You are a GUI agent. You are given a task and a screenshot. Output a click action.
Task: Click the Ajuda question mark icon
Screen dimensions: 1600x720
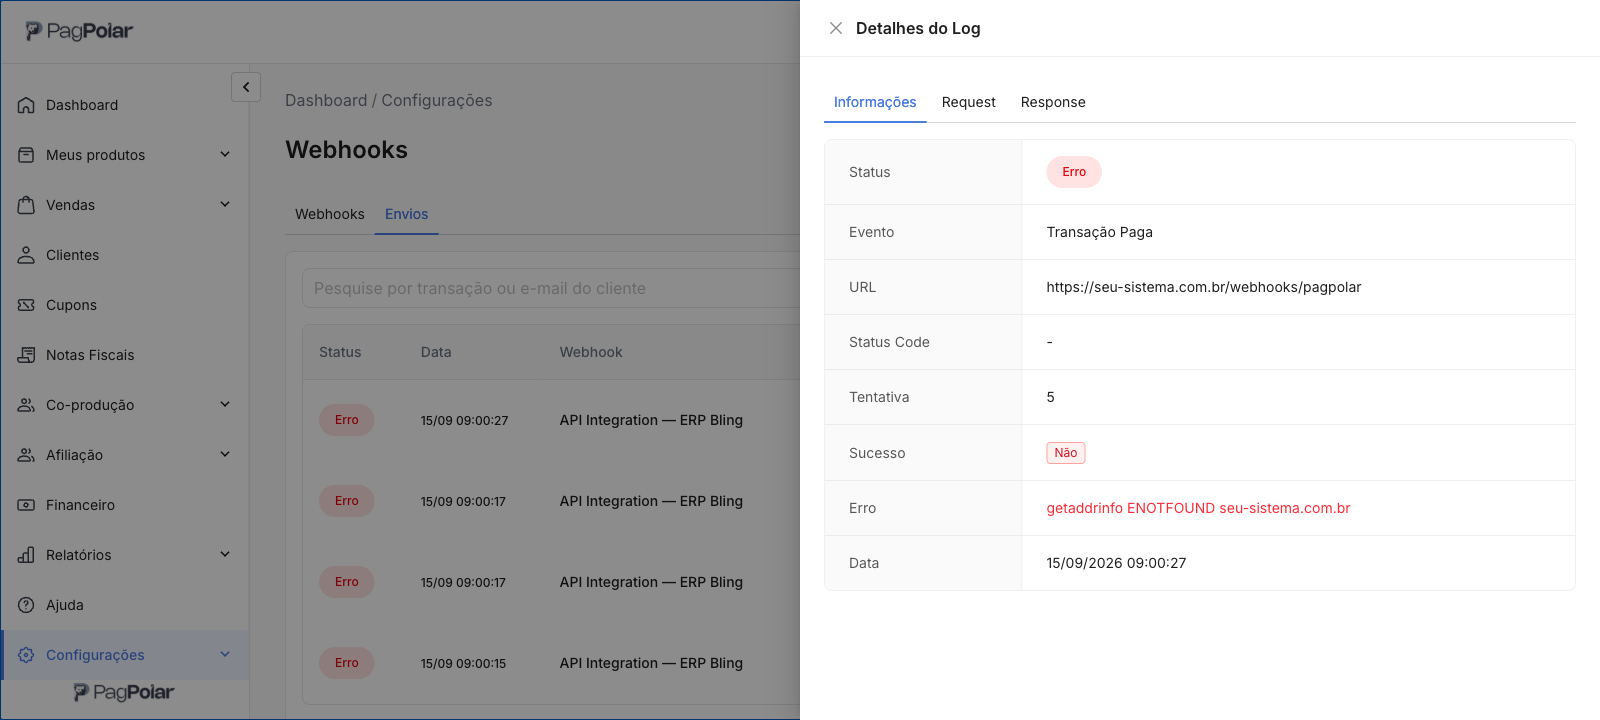pos(26,605)
